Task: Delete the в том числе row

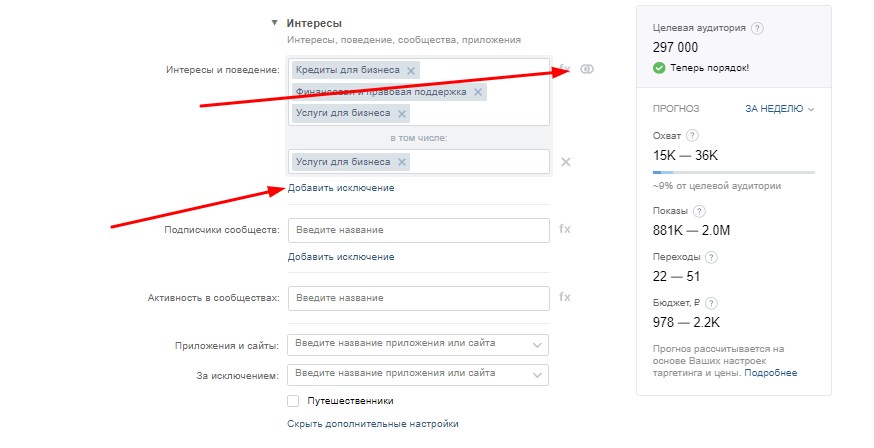Action: point(565,162)
